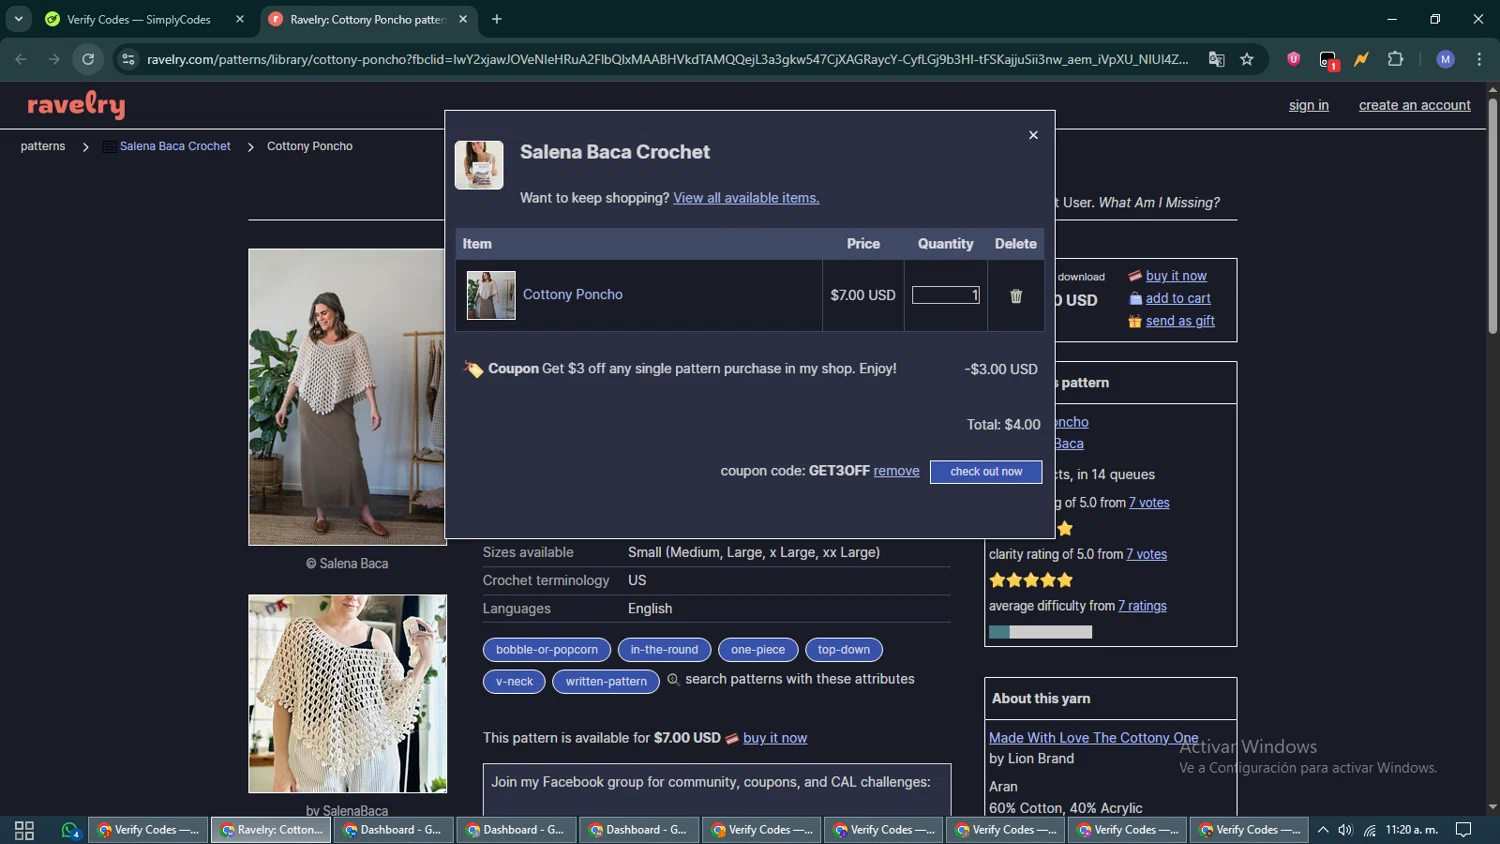Select the written-pattern attribute tag
This screenshot has width=1500, height=844.
[606, 682]
